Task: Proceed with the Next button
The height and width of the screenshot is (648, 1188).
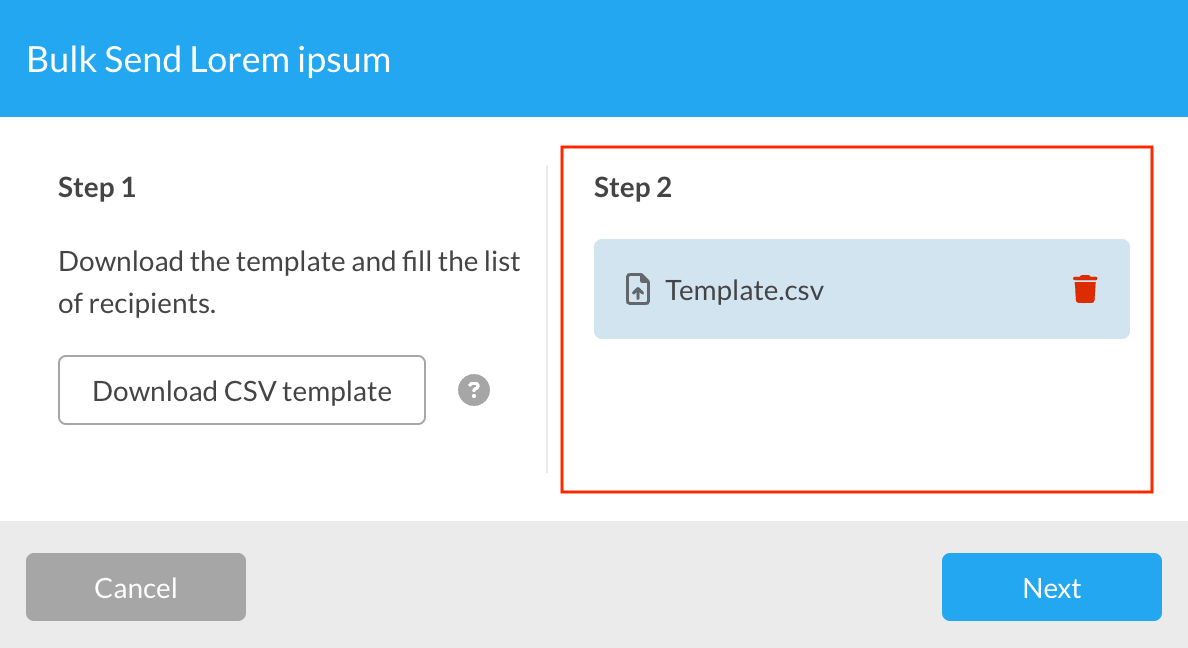Action: [1051, 587]
